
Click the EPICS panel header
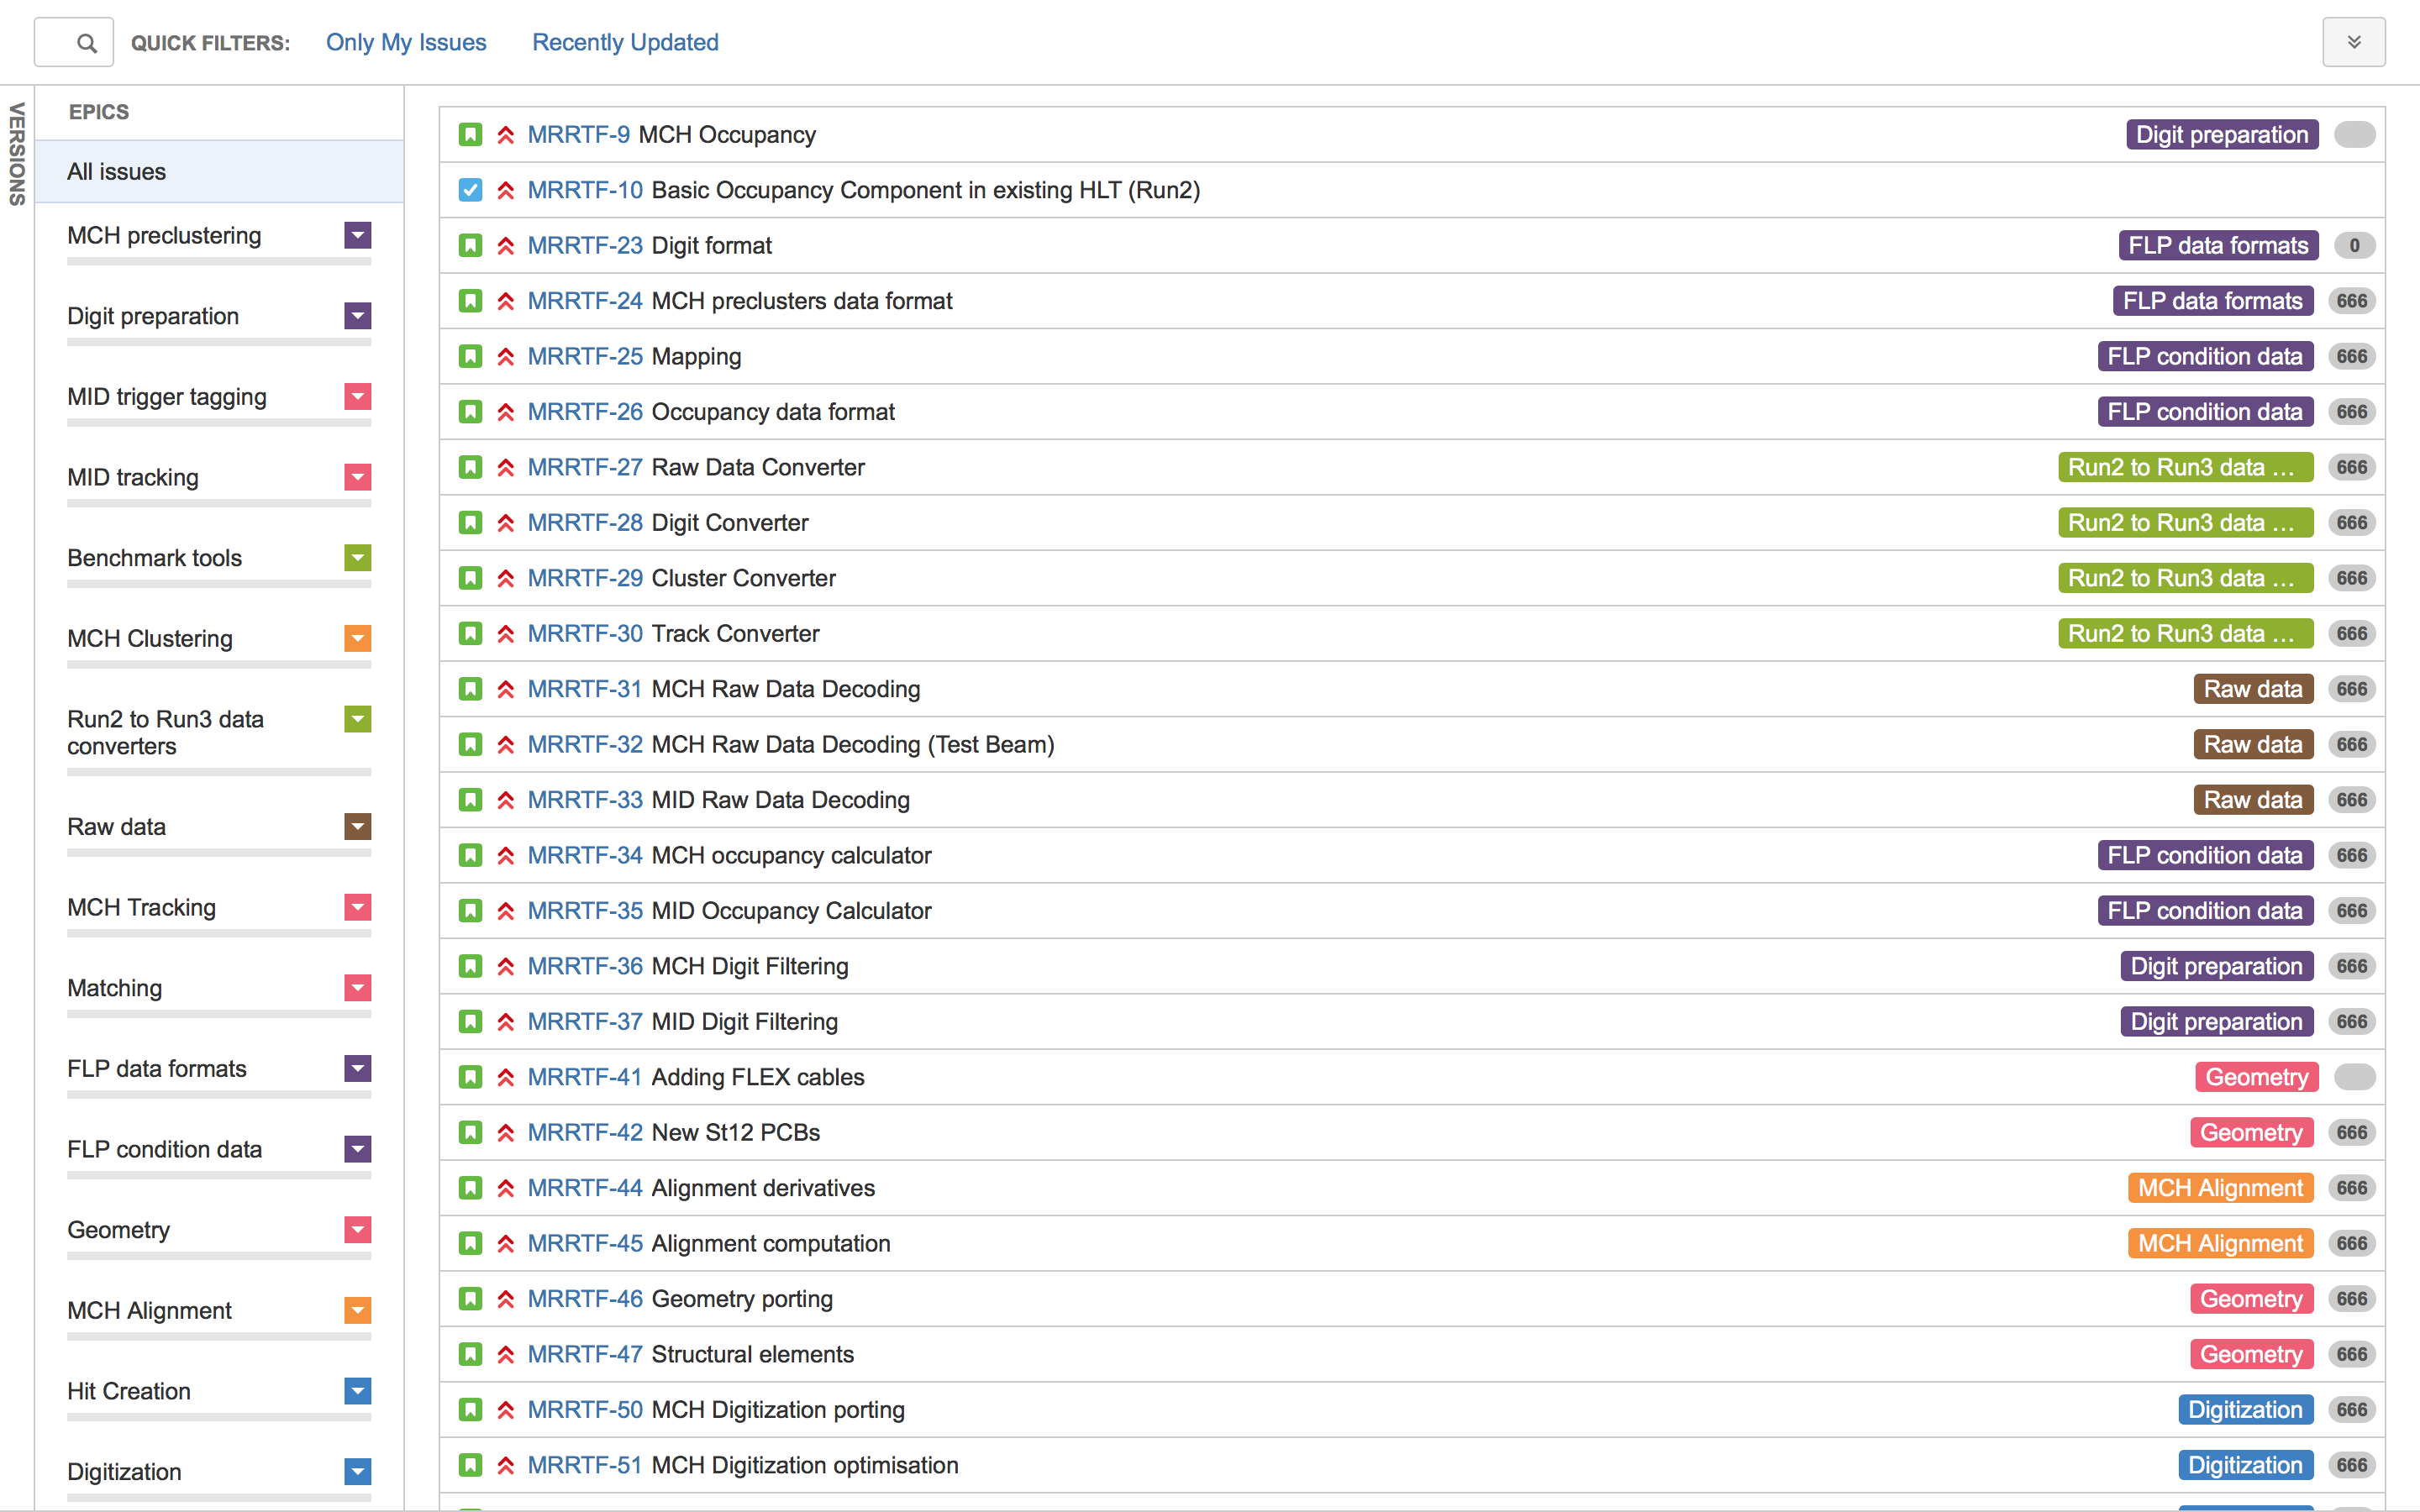pyautogui.click(x=99, y=112)
